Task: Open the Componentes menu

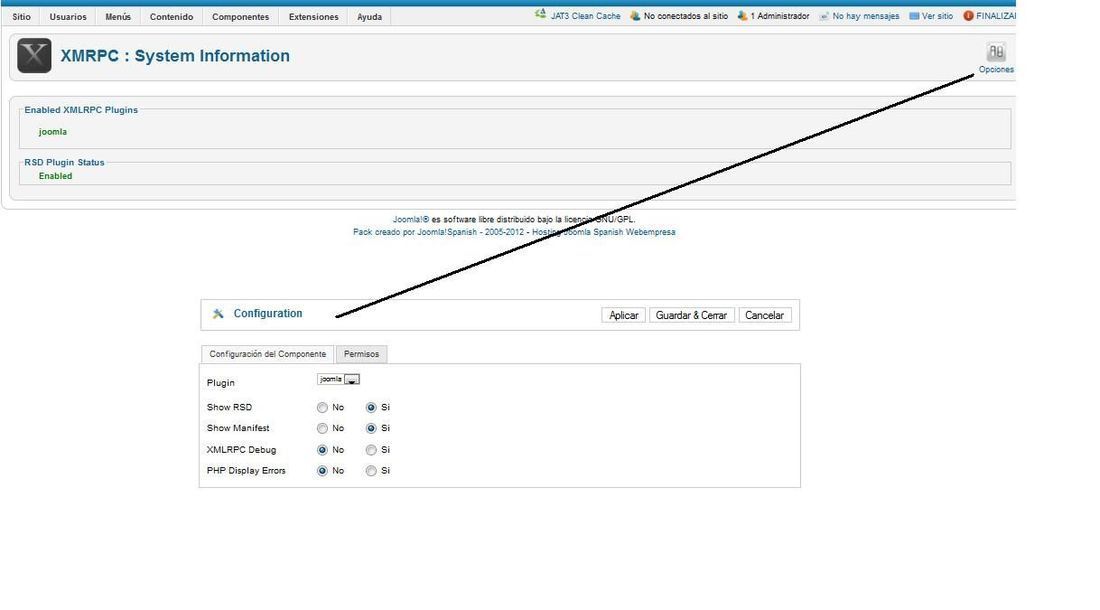Action: click(x=241, y=17)
